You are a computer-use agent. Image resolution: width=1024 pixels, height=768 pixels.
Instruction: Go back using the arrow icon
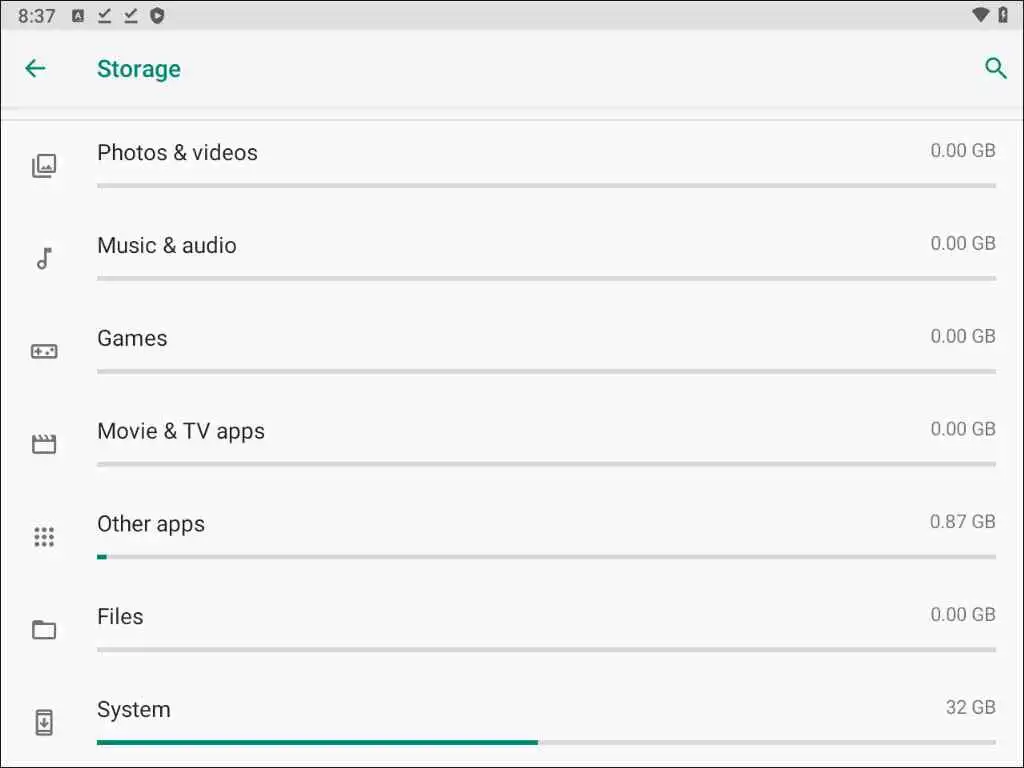pyautogui.click(x=35, y=68)
